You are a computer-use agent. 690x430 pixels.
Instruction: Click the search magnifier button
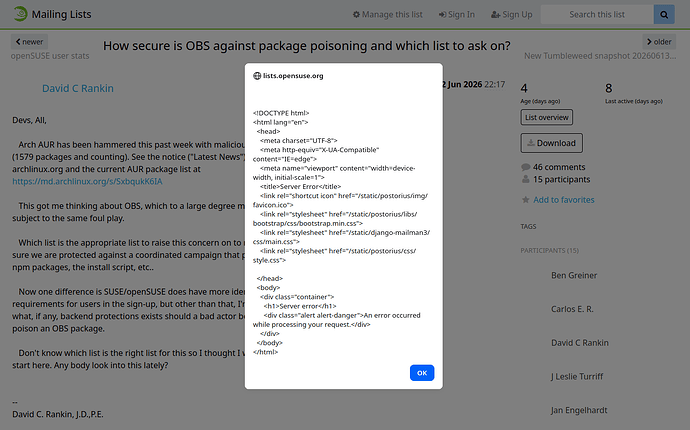pos(664,15)
